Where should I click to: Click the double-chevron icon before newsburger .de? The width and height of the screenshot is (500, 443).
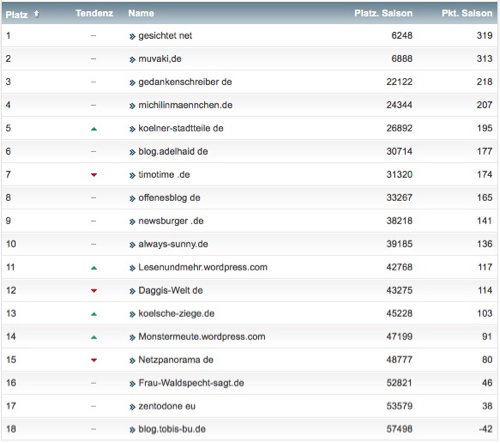[132, 222]
